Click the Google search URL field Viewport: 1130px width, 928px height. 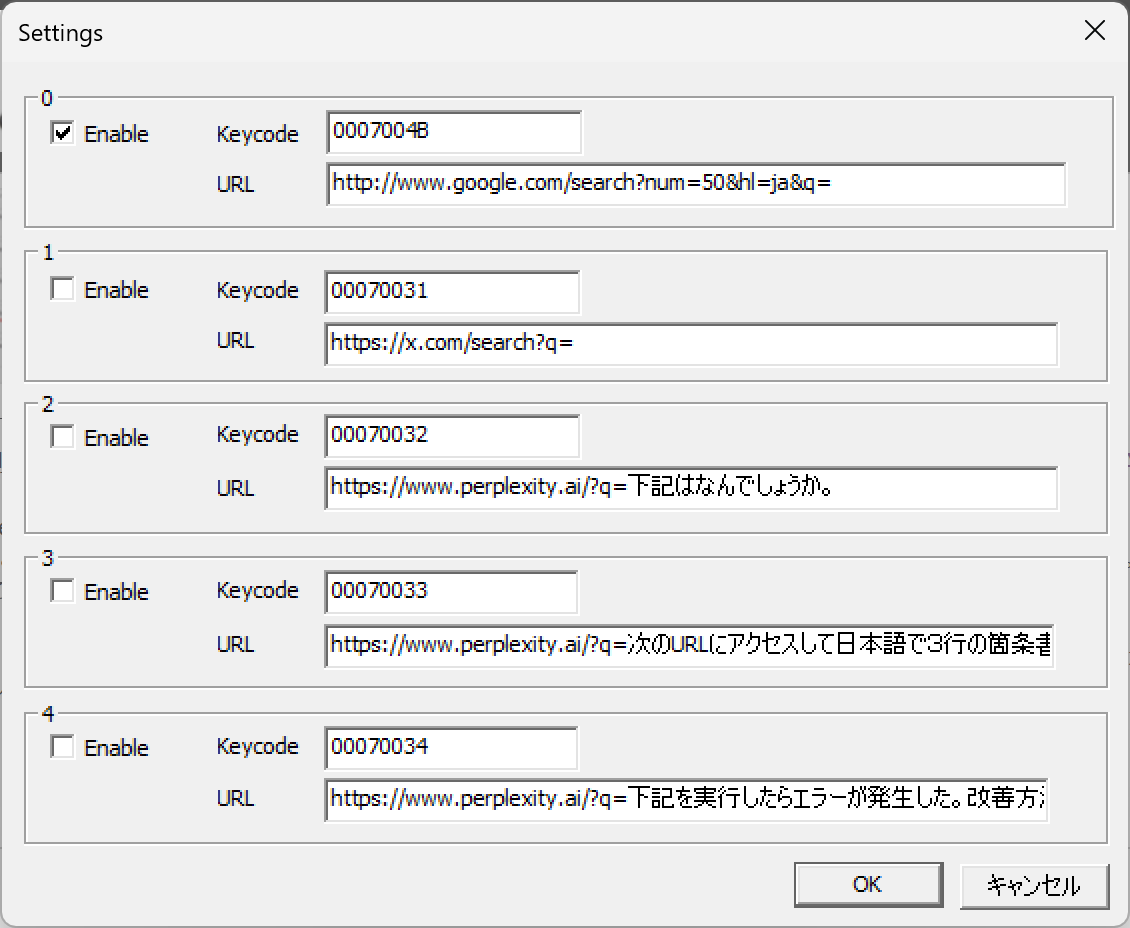695,184
